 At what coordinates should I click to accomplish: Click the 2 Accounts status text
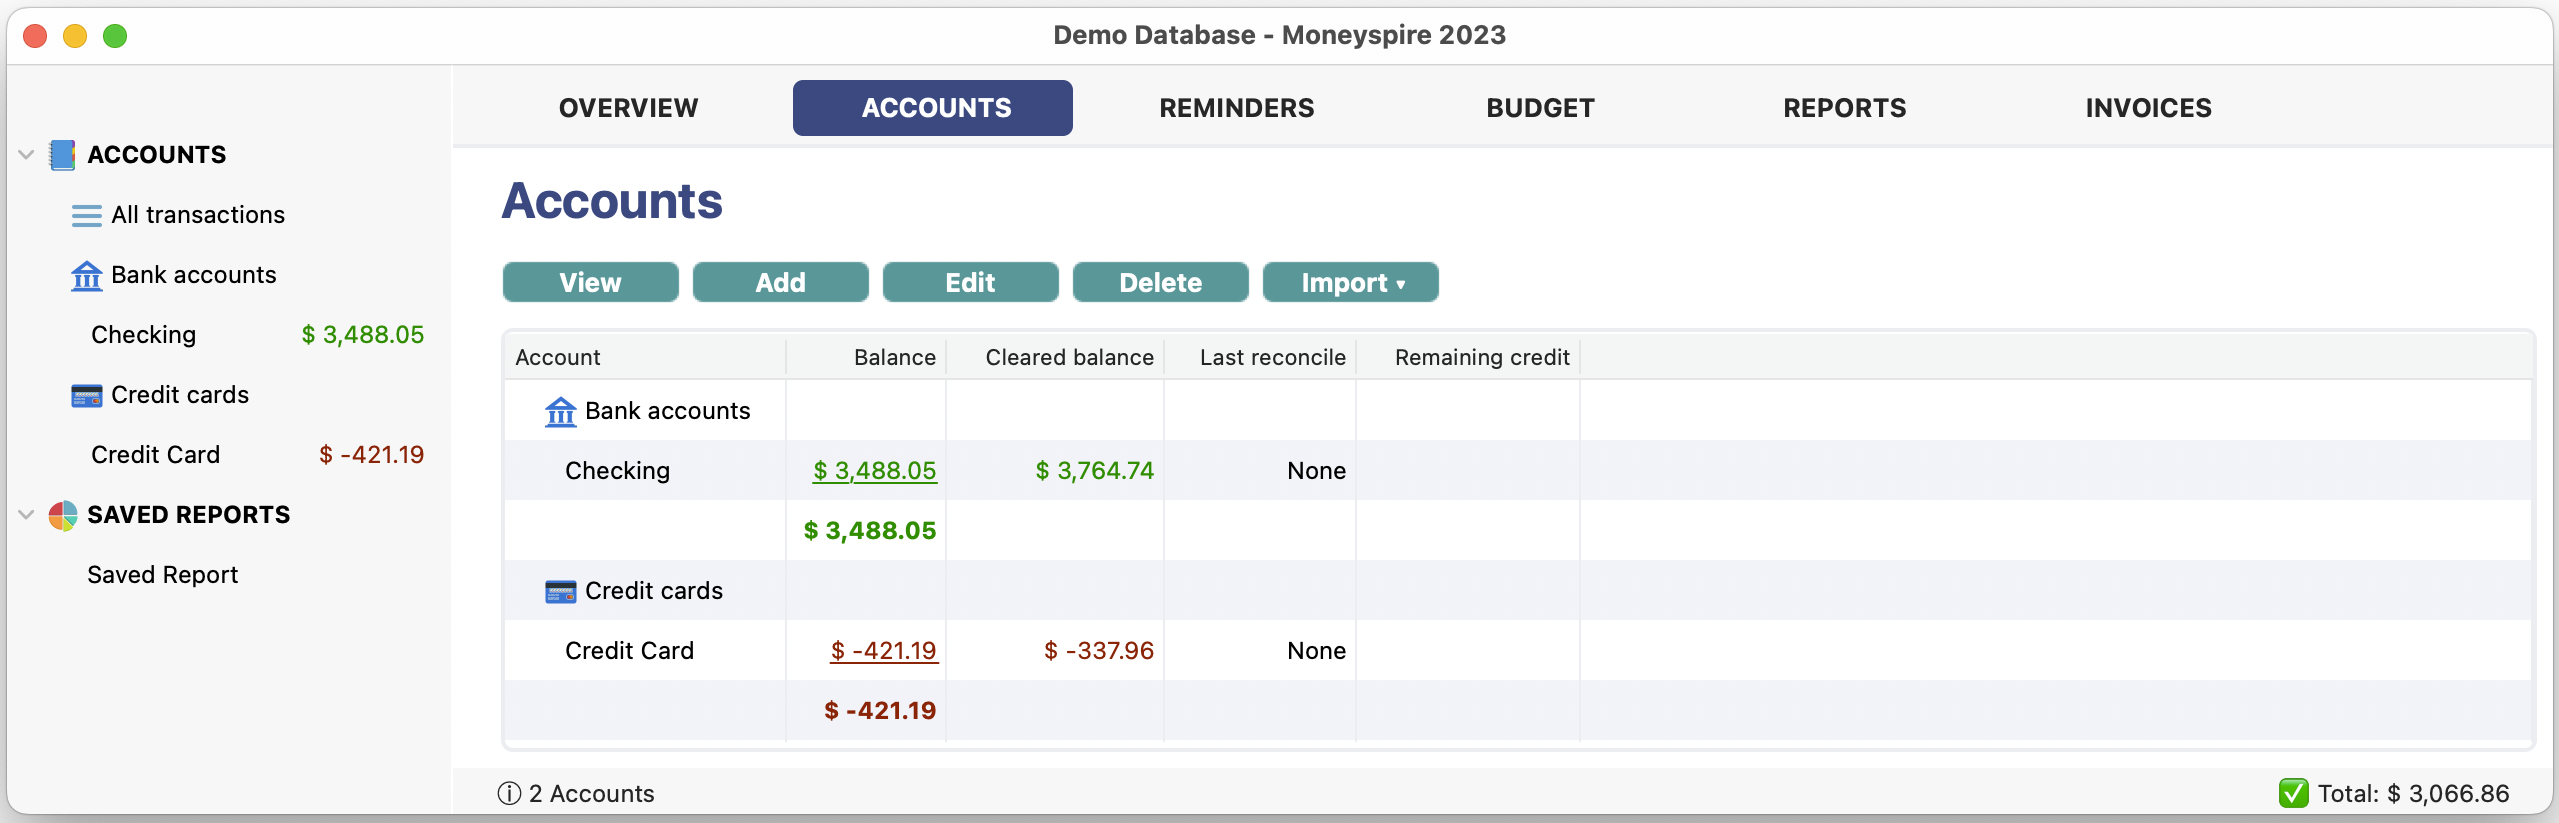point(592,793)
